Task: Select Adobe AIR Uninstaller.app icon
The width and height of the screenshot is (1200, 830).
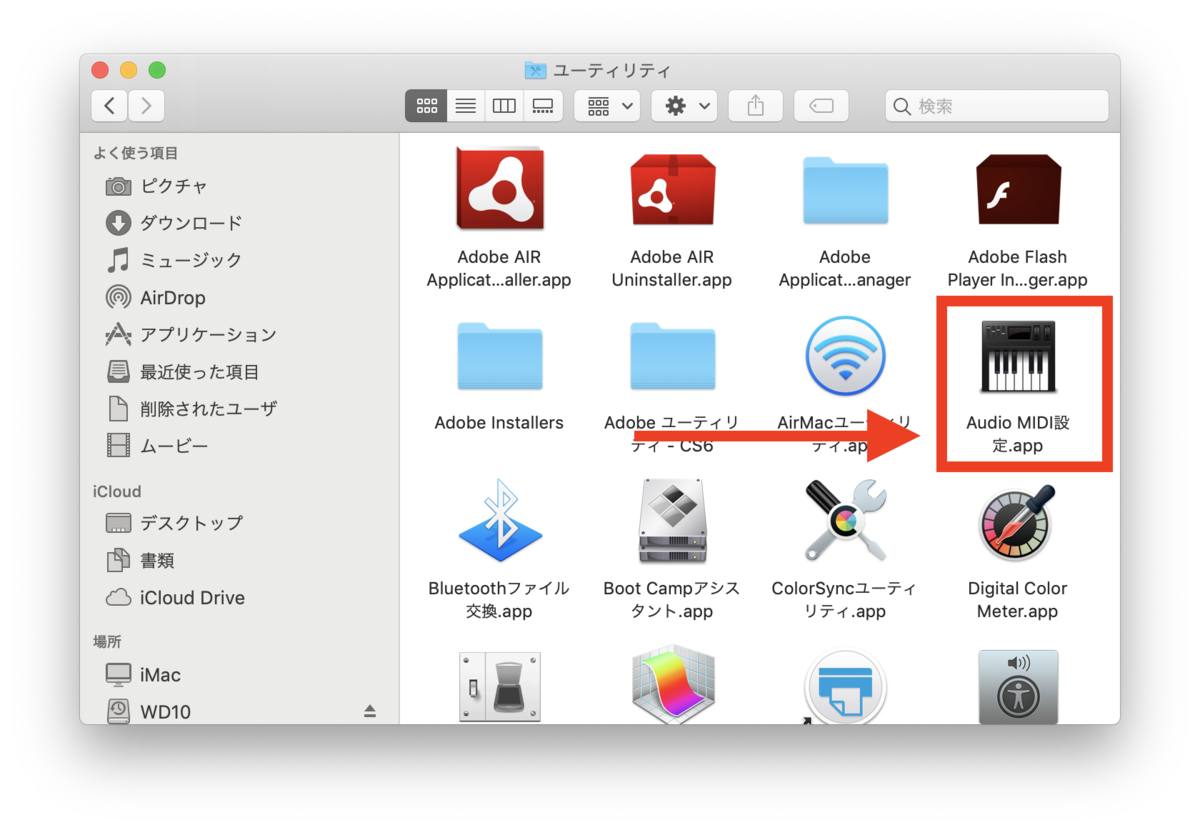Action: point(672,190)
